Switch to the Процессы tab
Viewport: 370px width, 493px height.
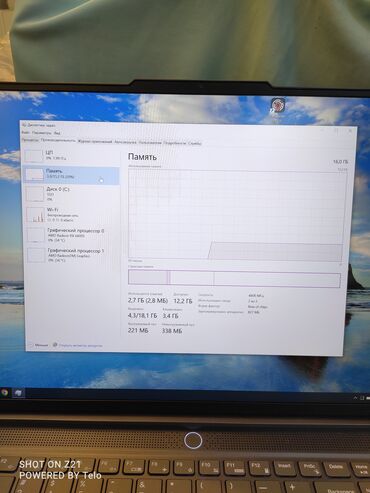tap(30, 140)
